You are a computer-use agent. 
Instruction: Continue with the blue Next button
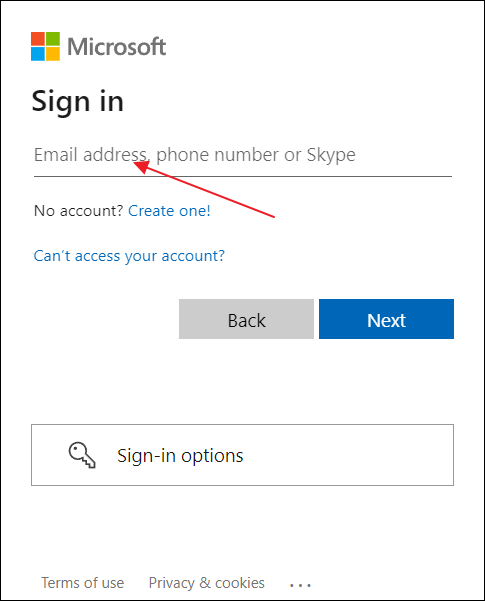(386, 319)
